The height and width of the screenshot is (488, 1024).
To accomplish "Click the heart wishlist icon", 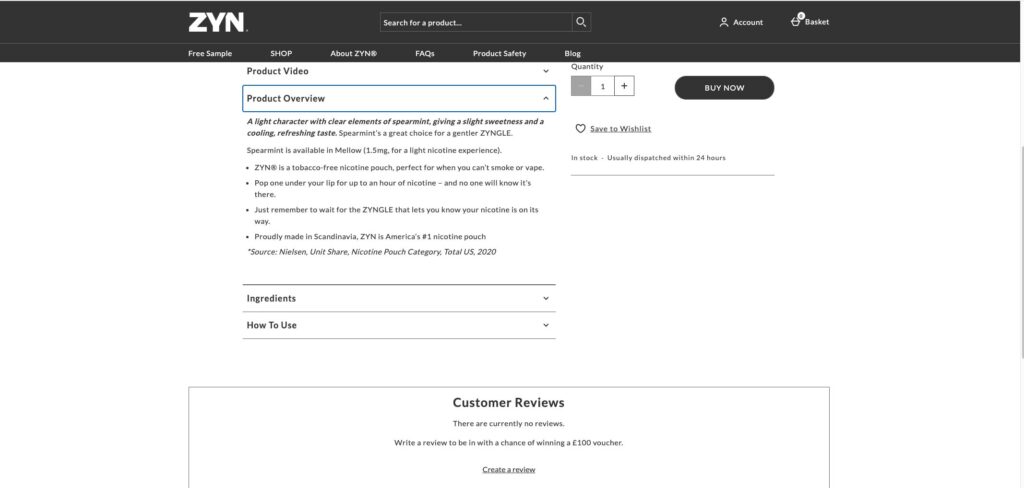I will pyautogui.click(x=580, y=129).
